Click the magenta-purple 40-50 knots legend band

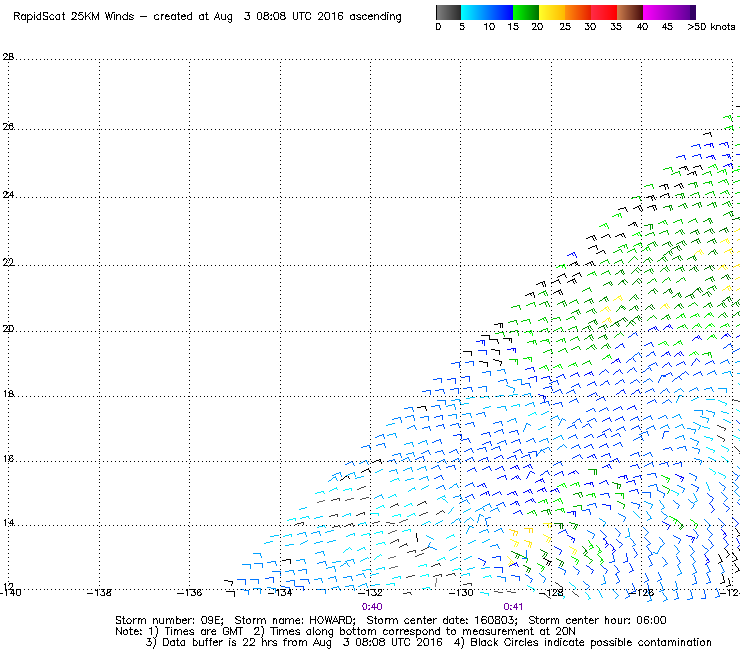pyautogui.click(x=669, y=12)
